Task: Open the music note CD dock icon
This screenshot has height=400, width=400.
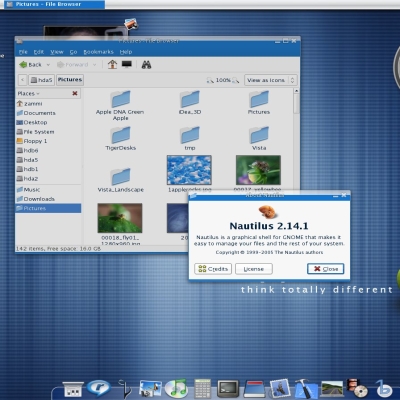Action: click(176, 388)
